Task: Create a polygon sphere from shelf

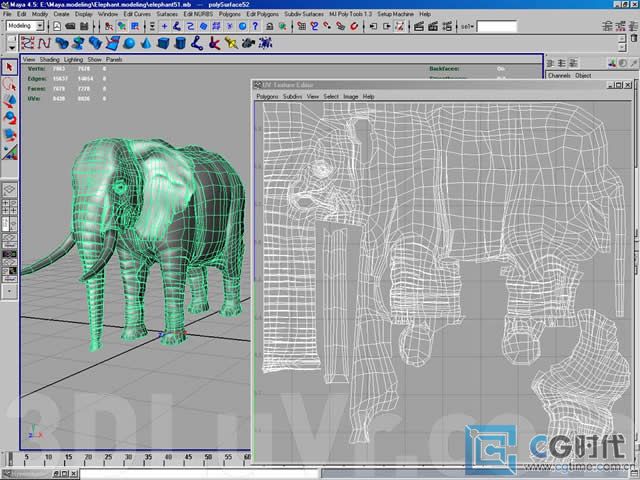Action: click(129, 43)
